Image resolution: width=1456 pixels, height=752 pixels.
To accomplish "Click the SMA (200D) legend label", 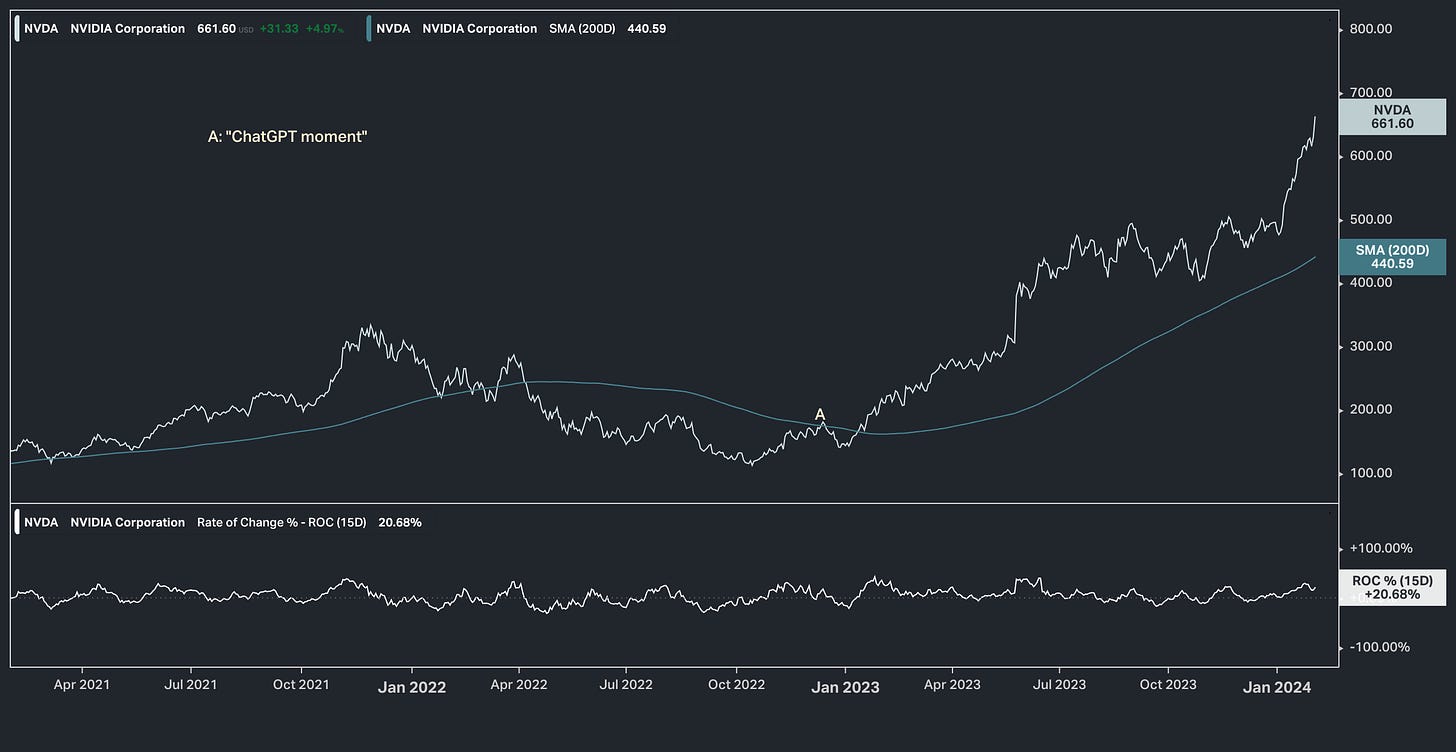I will coord(583,29).
